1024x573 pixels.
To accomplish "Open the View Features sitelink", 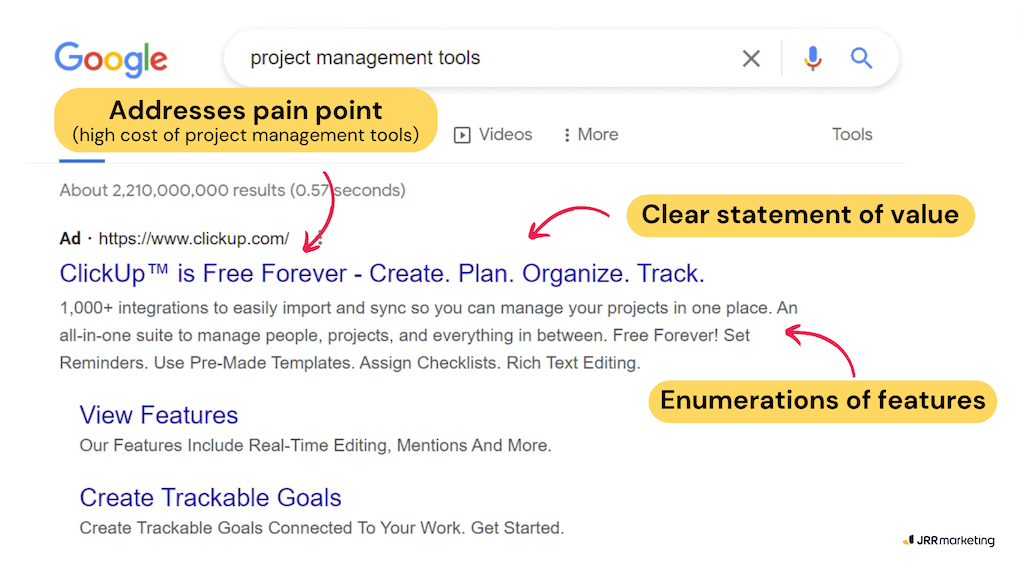I will (x=159, y=415).
